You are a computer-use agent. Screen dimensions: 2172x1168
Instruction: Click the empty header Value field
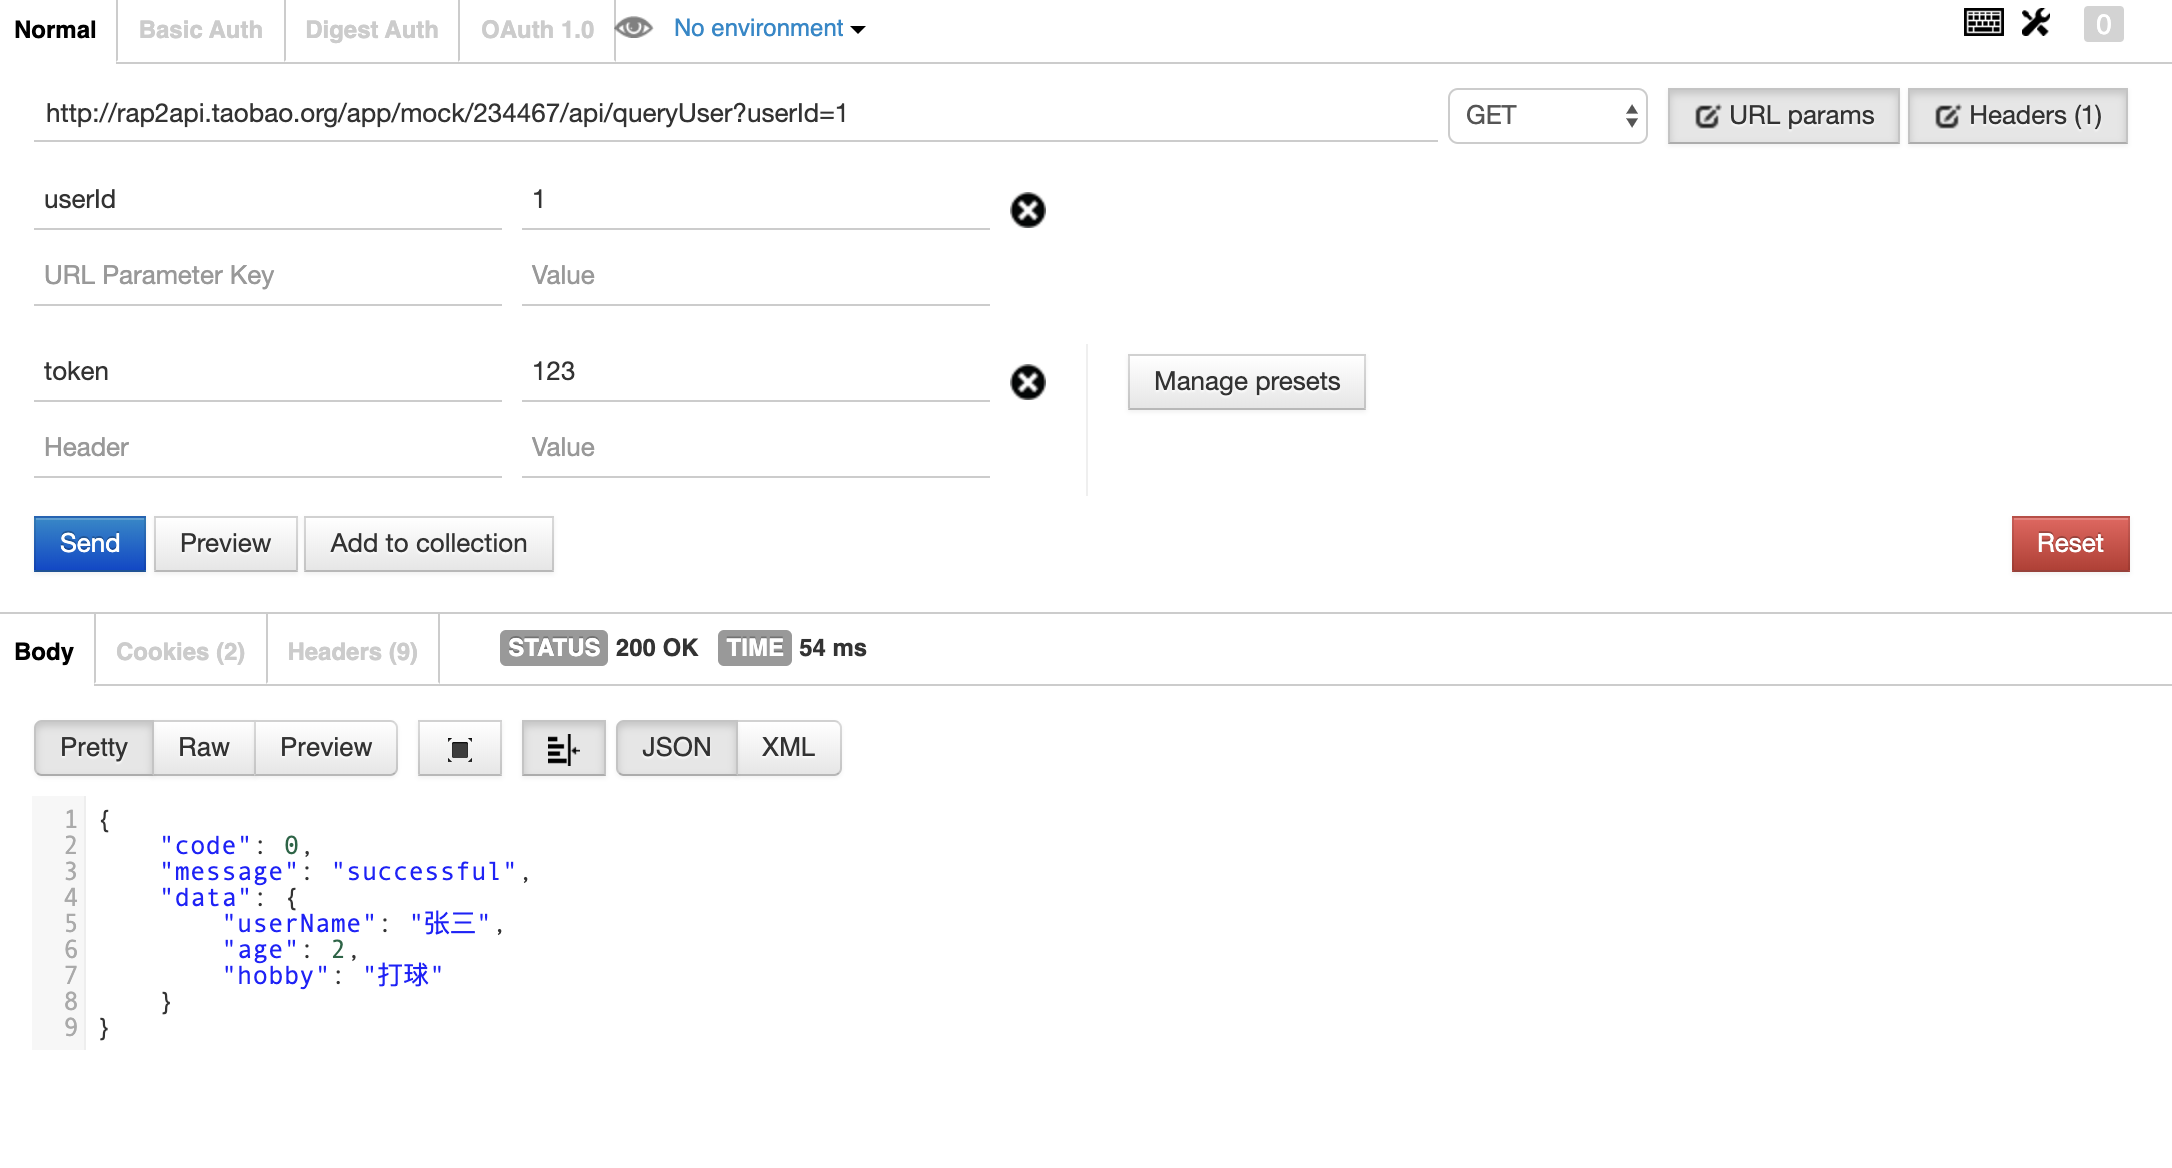click(x=756, y=448)
